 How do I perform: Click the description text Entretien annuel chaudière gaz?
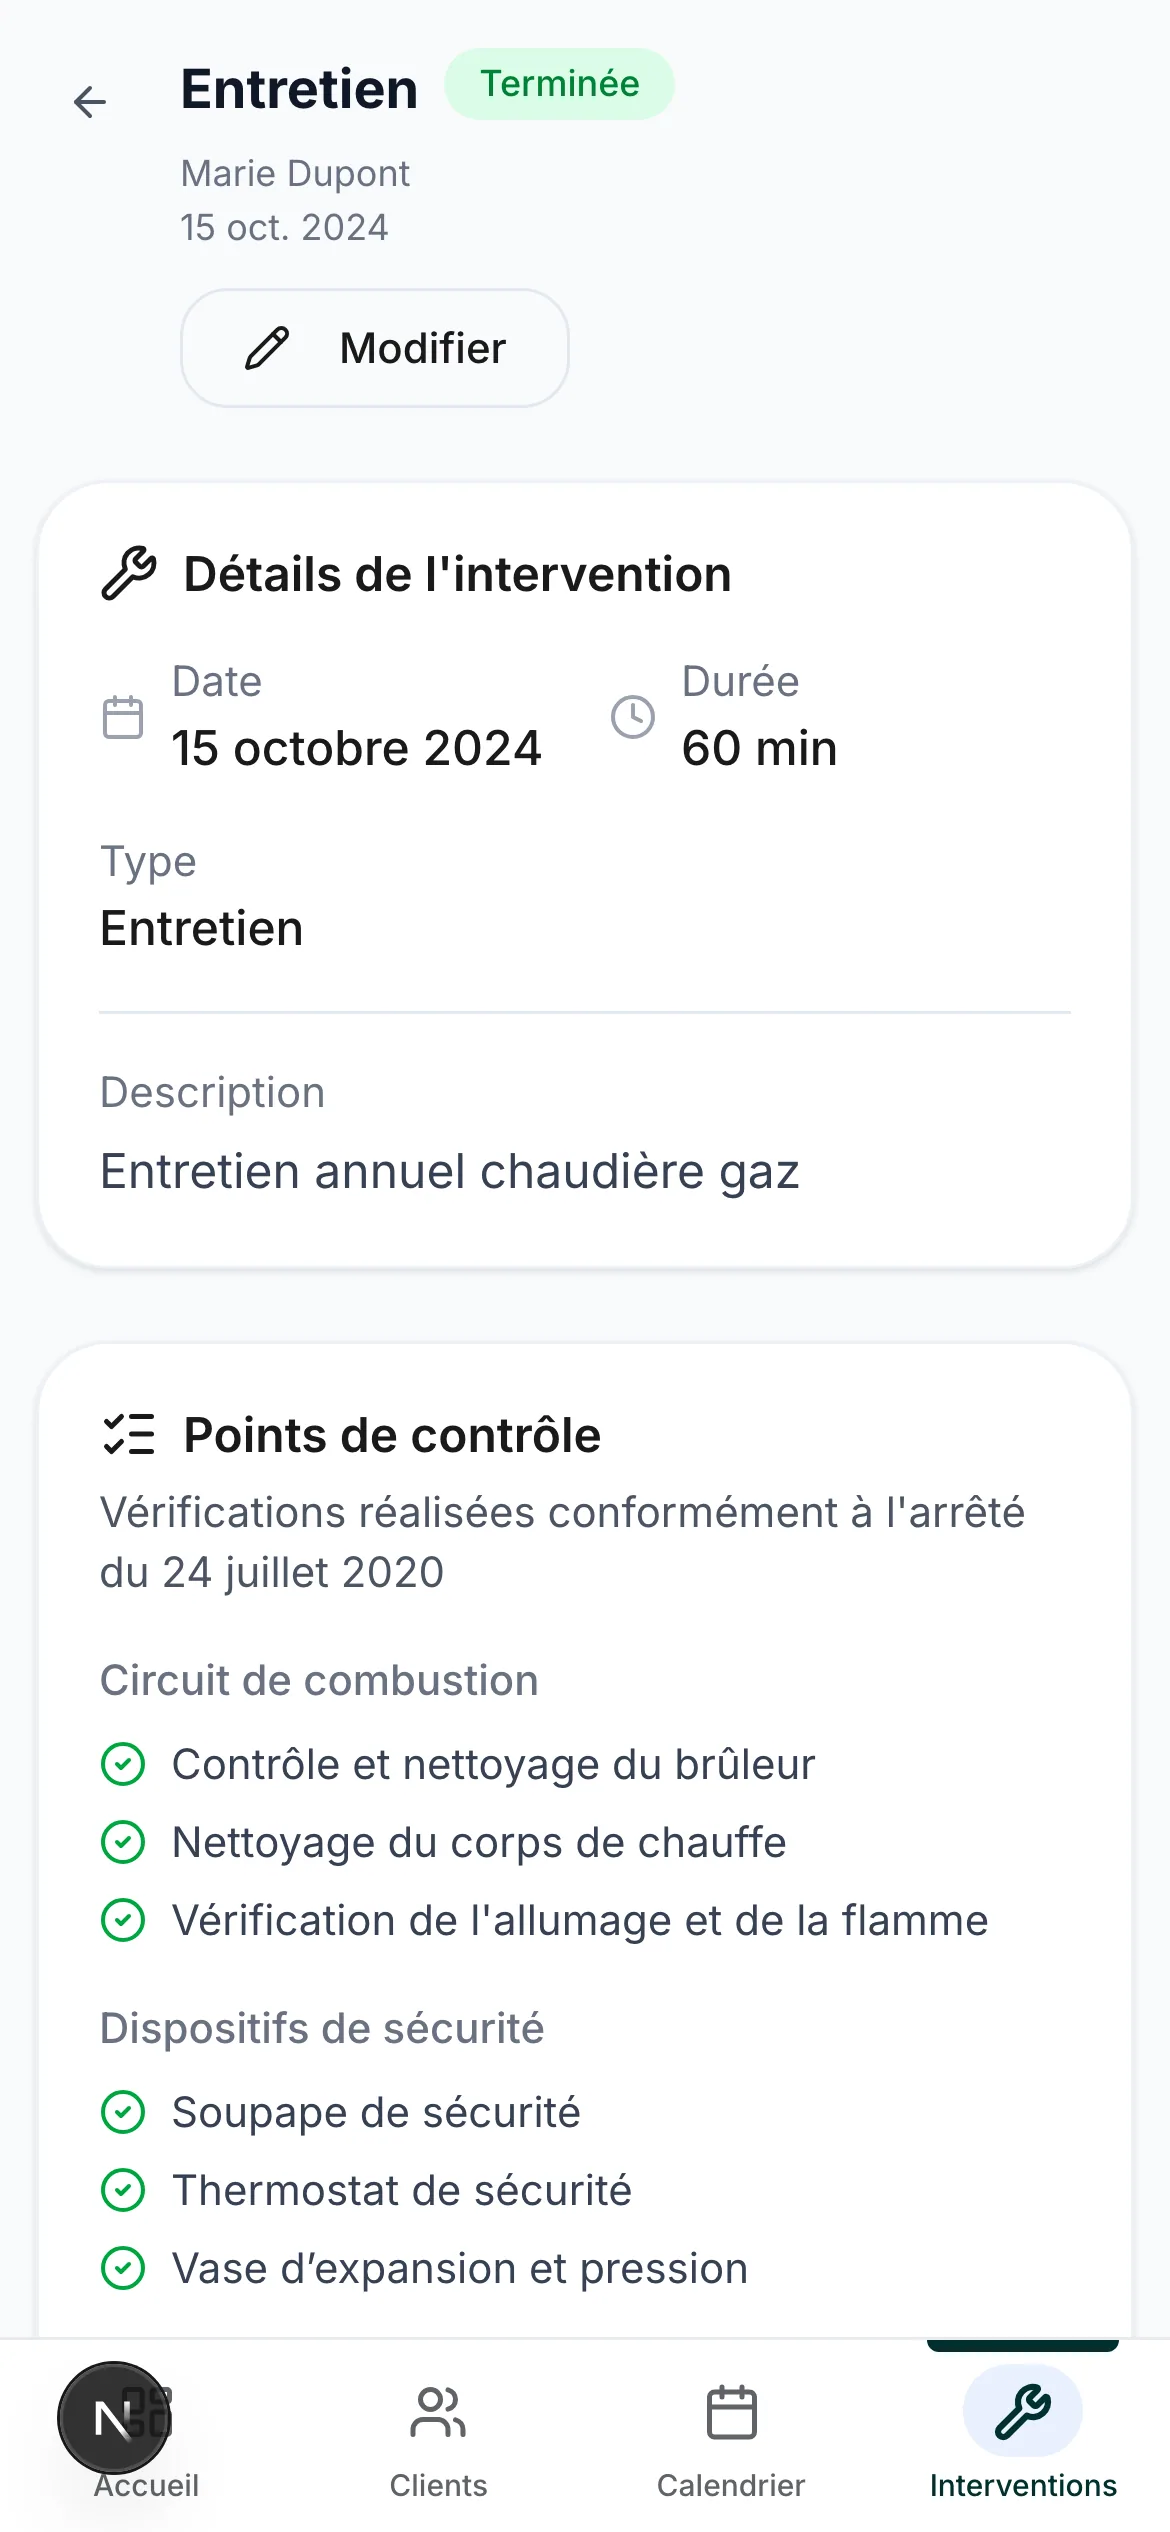(450, 1171)
